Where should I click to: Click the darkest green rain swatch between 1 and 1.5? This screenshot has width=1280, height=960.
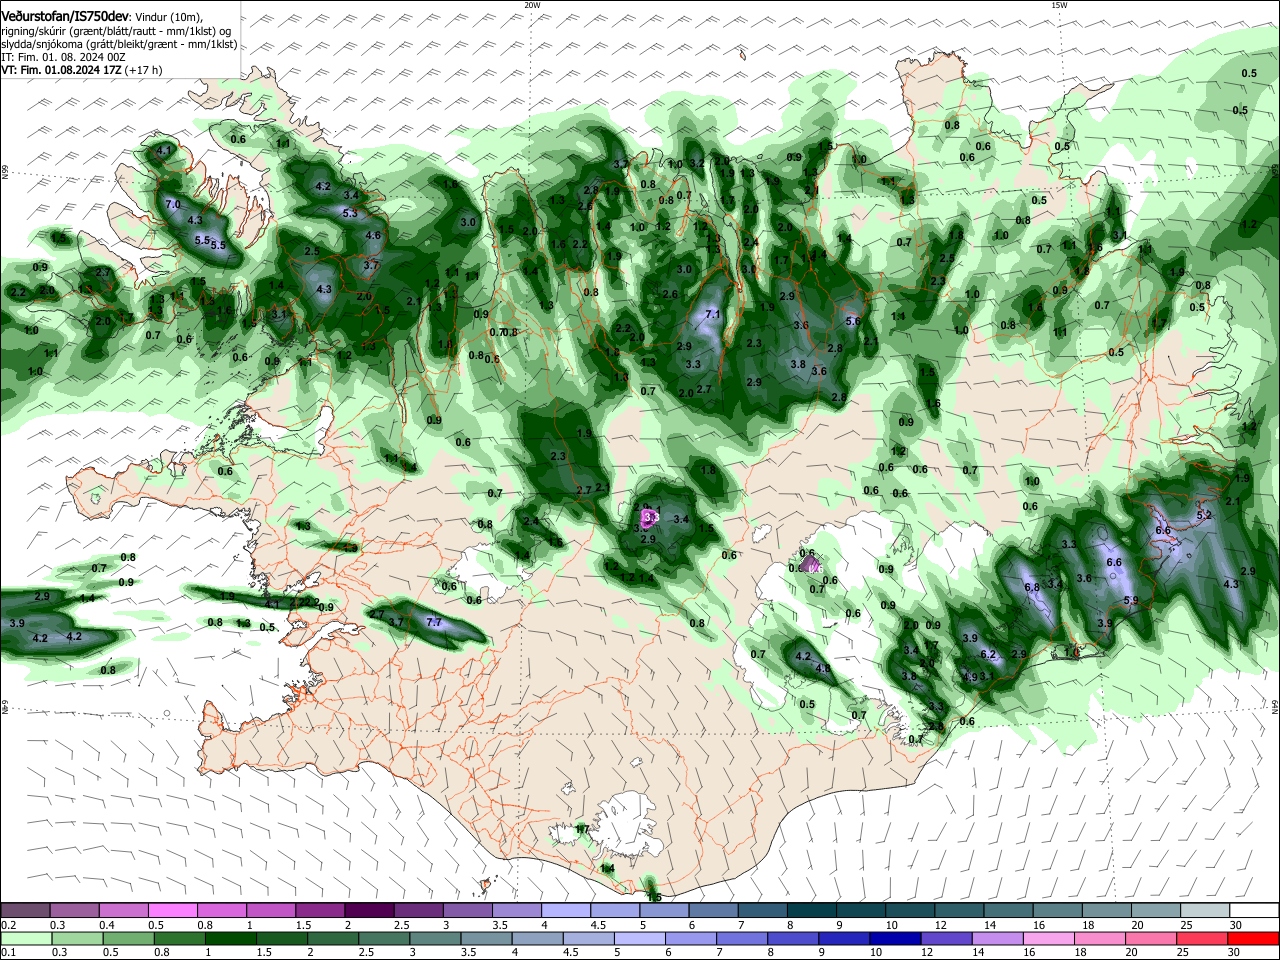pyautogui.click(x=230, y=939)
